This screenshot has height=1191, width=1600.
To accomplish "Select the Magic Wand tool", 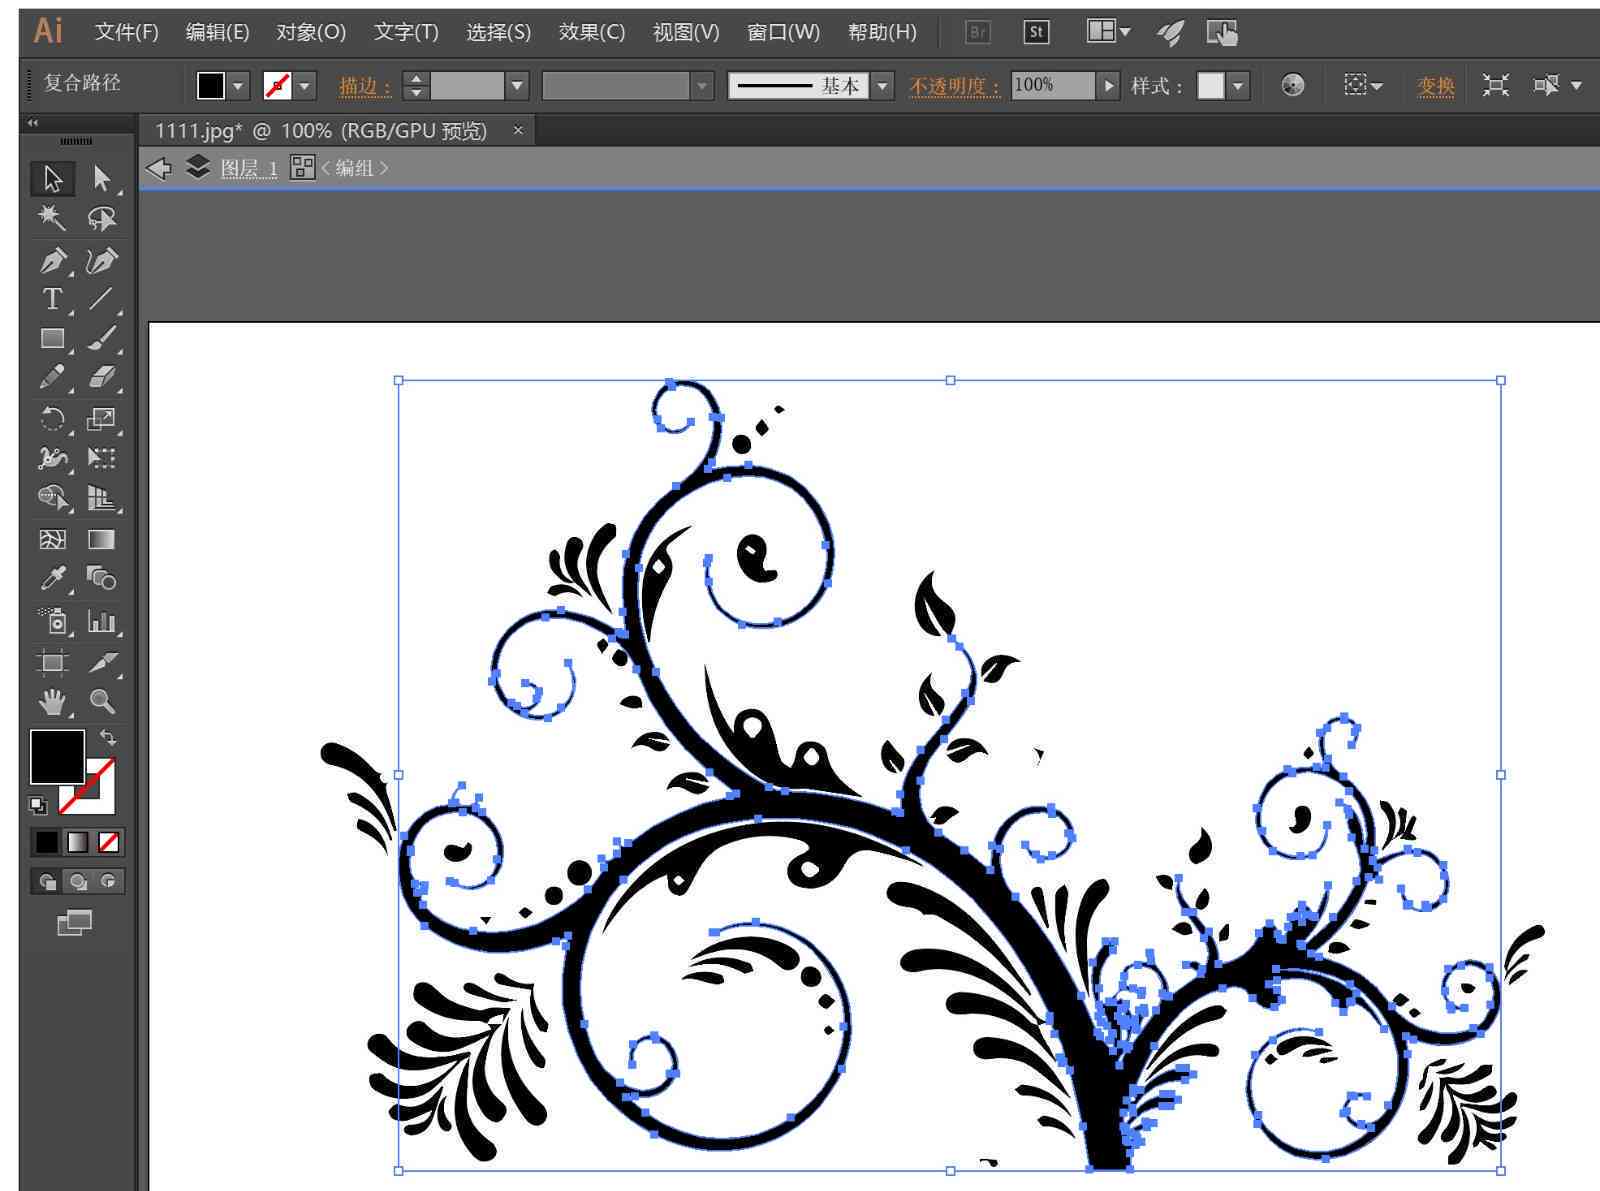I will 52,218.
